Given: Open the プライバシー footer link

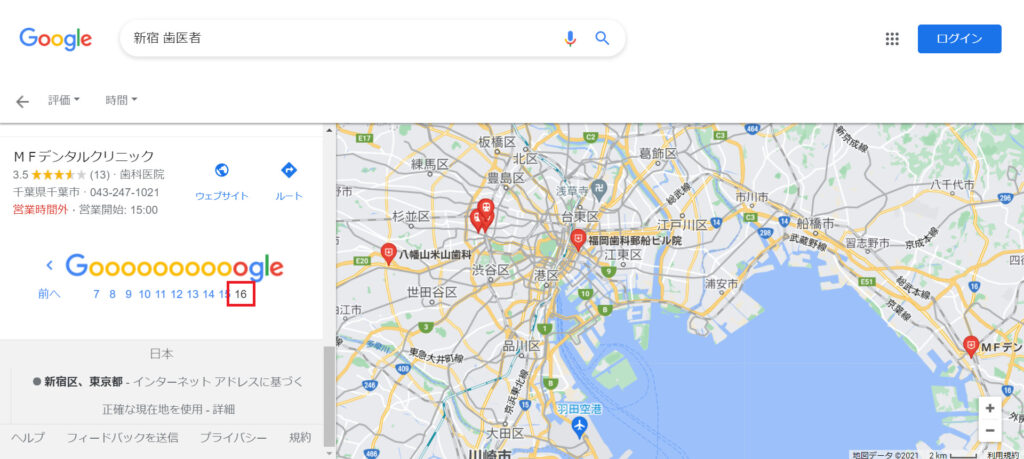Looking at the screenshot, I should [x=233, y=437].
